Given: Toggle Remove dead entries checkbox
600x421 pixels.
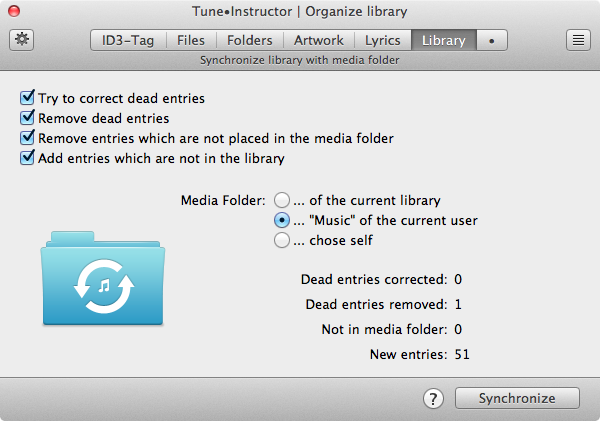Looking at the screenshot, I should point(27,117).
